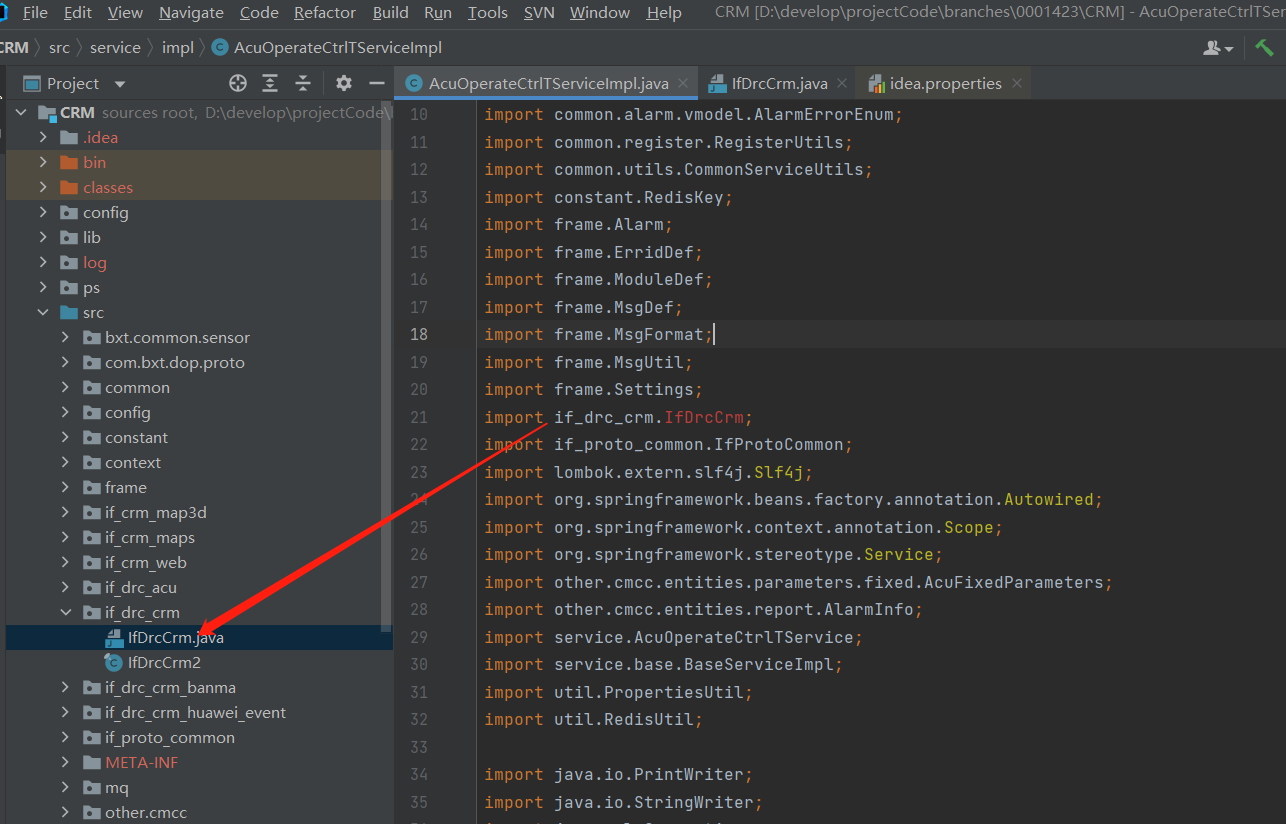Open the Navigate menu
Screen dimensions: 1286x824
pyautogui.click(x=191, y=12)
